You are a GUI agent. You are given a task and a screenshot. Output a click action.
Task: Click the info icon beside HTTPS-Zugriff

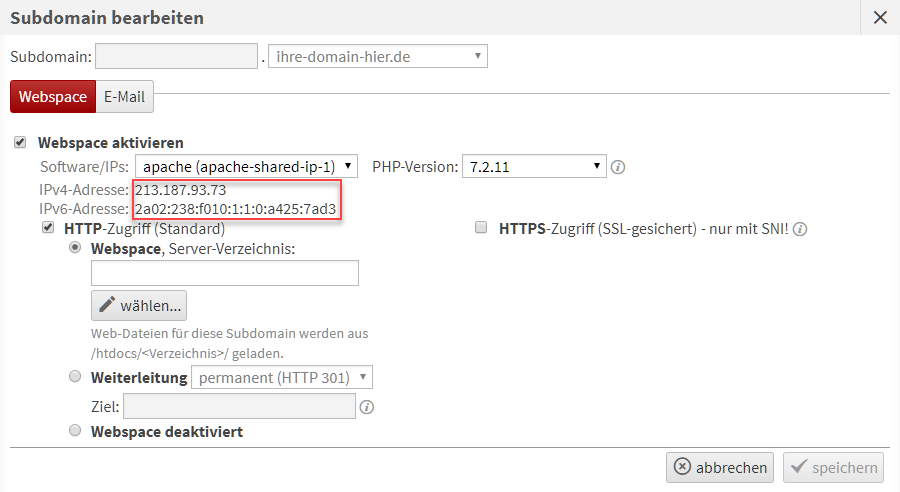800,229
